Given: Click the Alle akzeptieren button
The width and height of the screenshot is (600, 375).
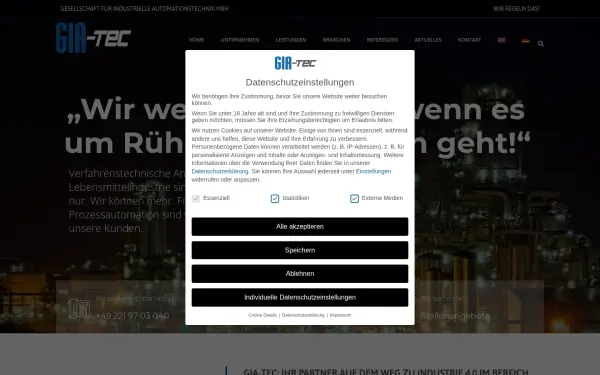Looking at the screenshot, I should click(300, 227).
